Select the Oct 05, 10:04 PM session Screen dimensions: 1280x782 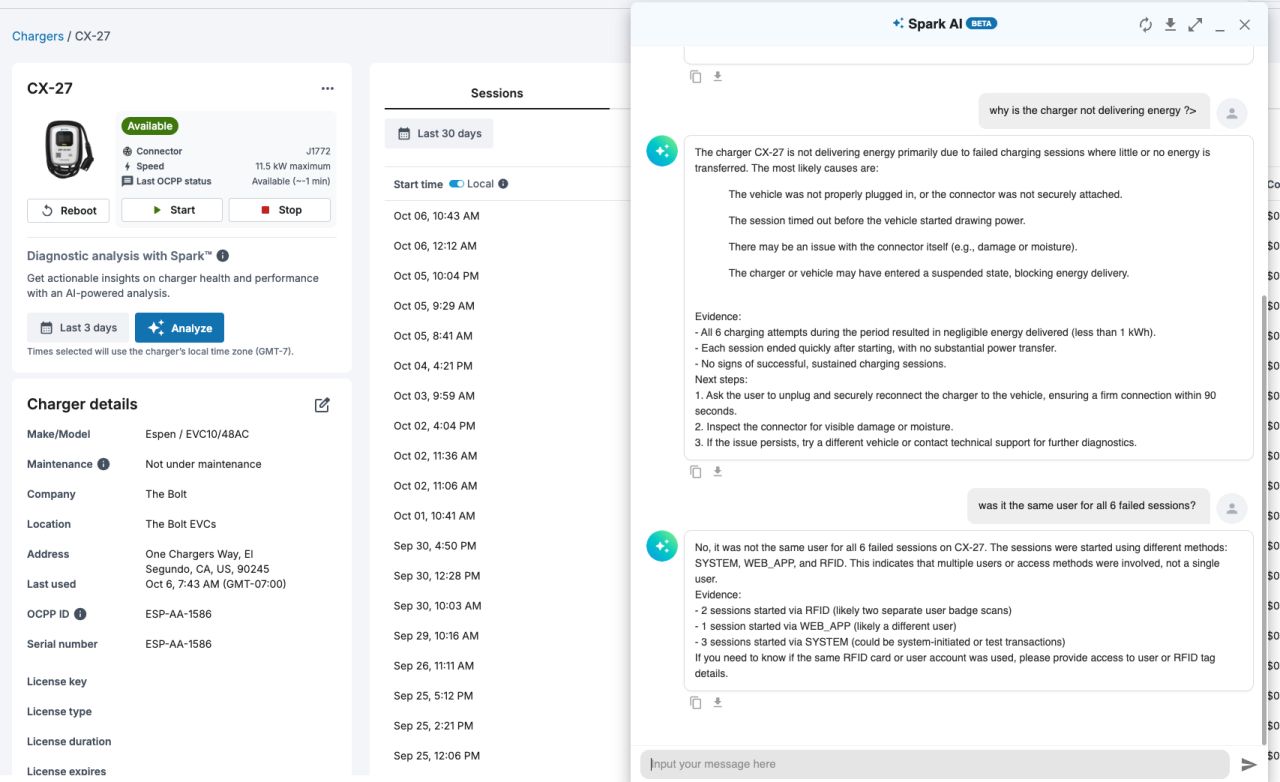click(436, 276)
